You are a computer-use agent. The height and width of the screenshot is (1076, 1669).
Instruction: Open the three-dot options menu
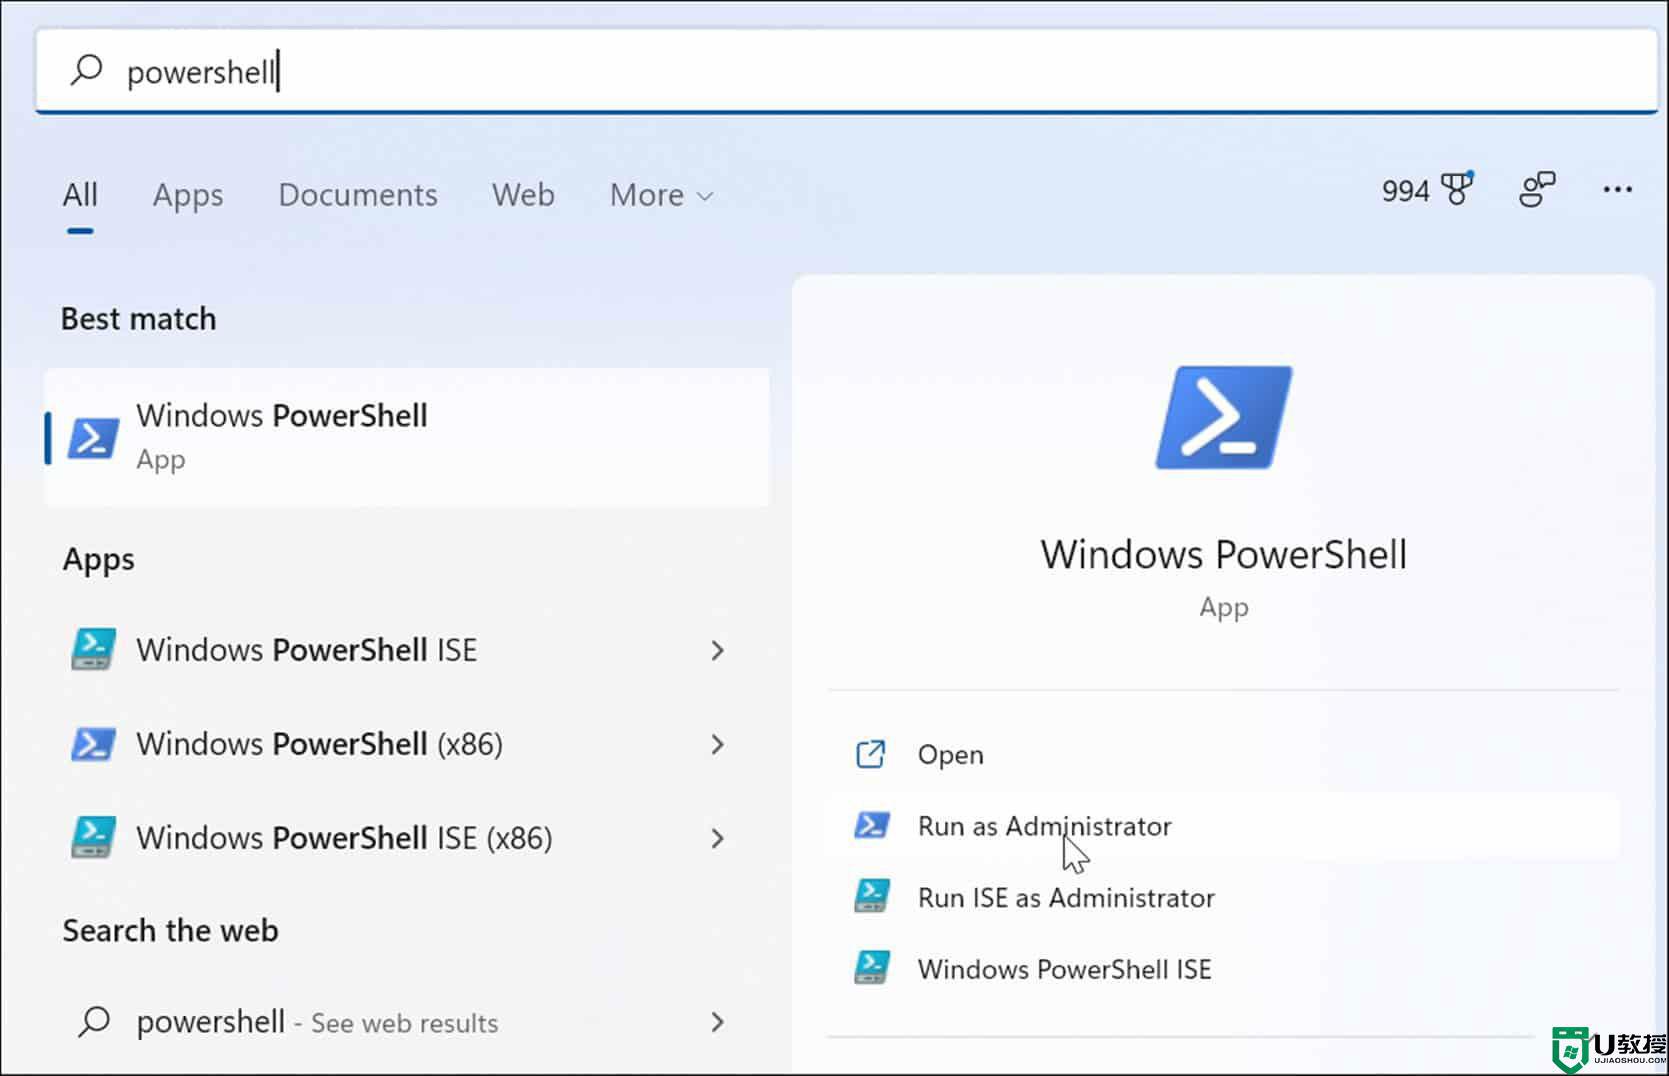pyautogui.click(x=1617, y=189)
